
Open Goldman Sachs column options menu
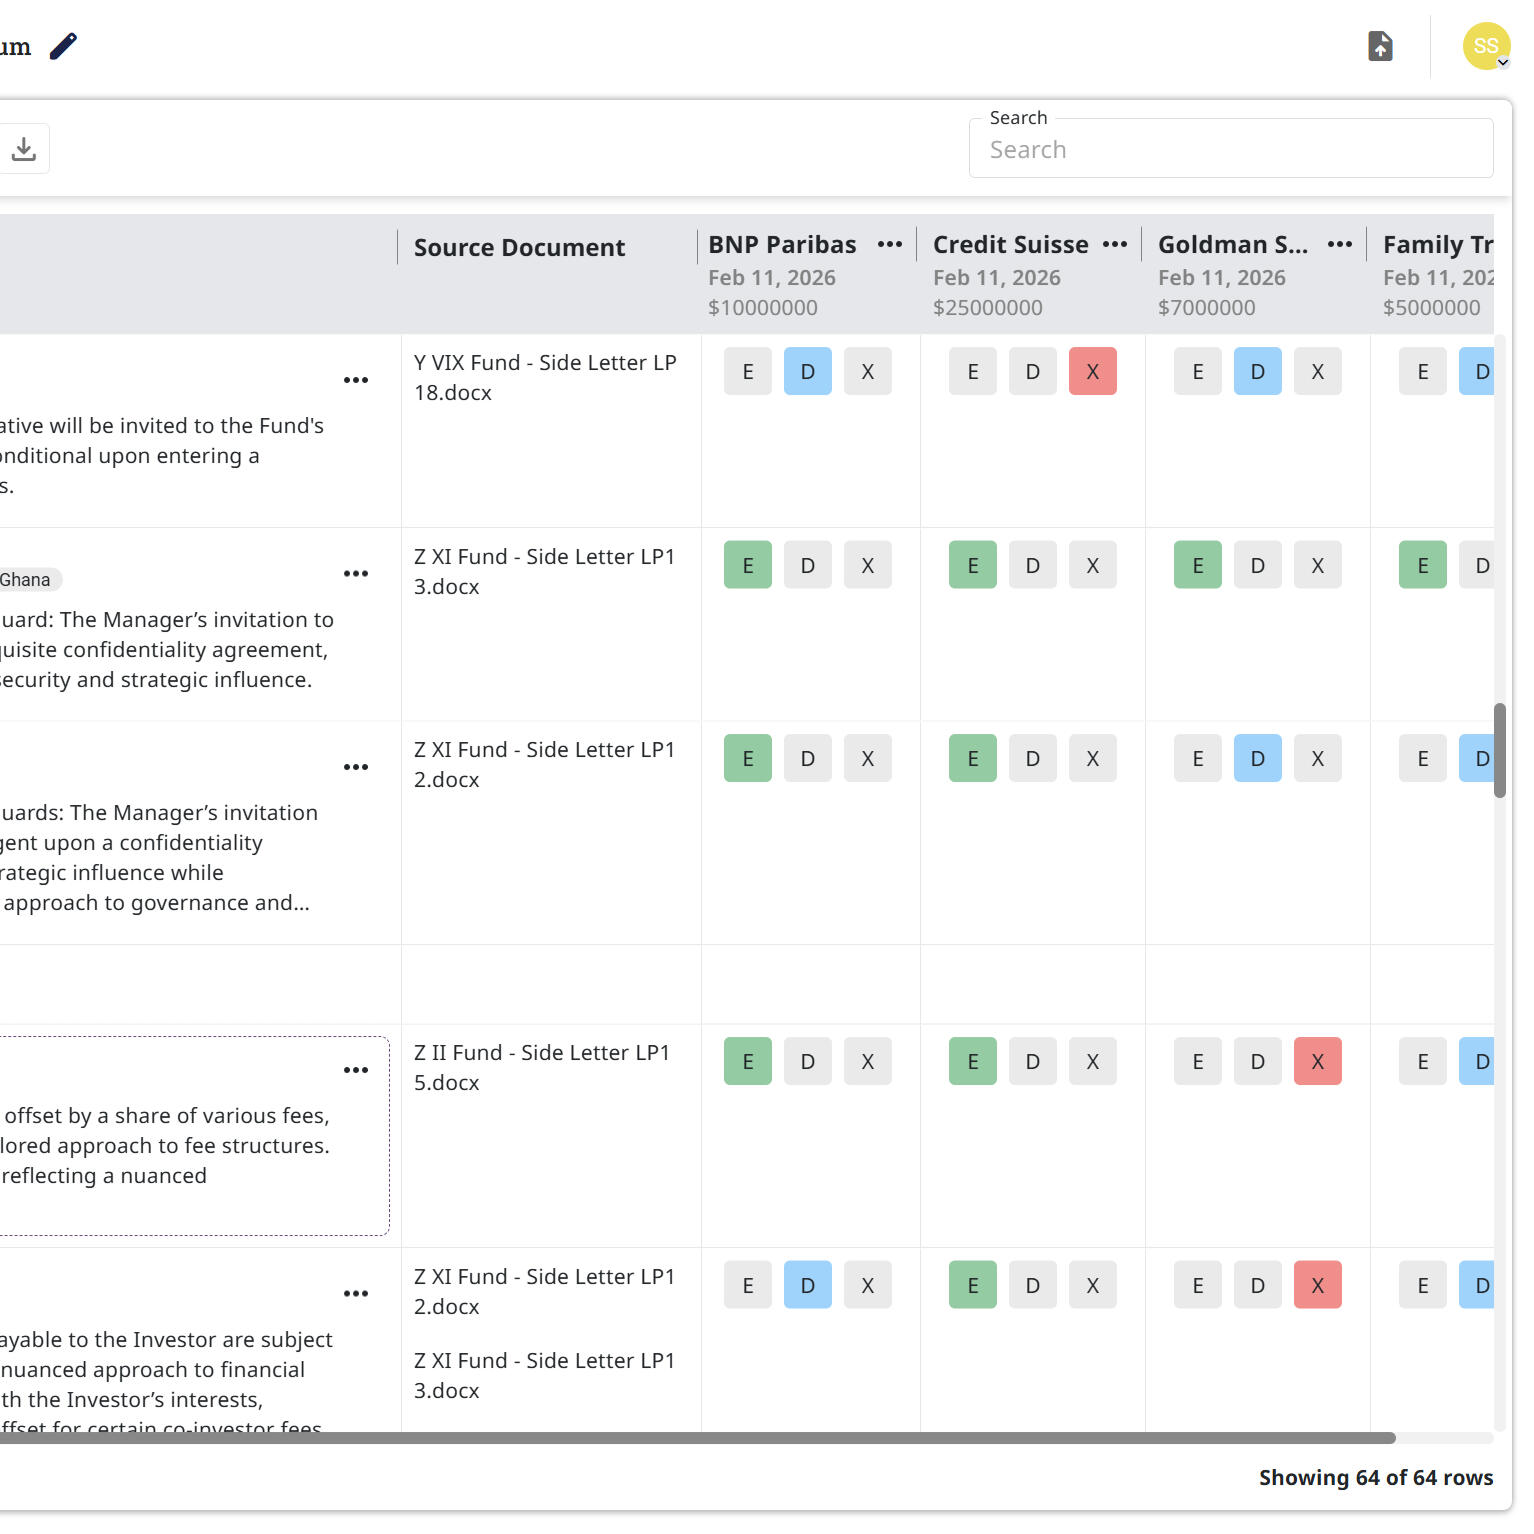(1339, 245)
